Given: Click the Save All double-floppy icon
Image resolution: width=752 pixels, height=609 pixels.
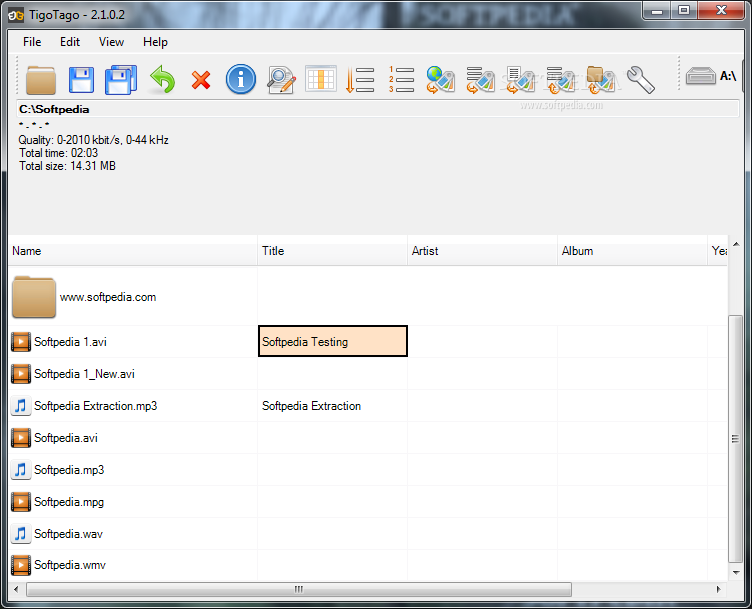Looking at the screenshot, I should [x=121, y=80].
